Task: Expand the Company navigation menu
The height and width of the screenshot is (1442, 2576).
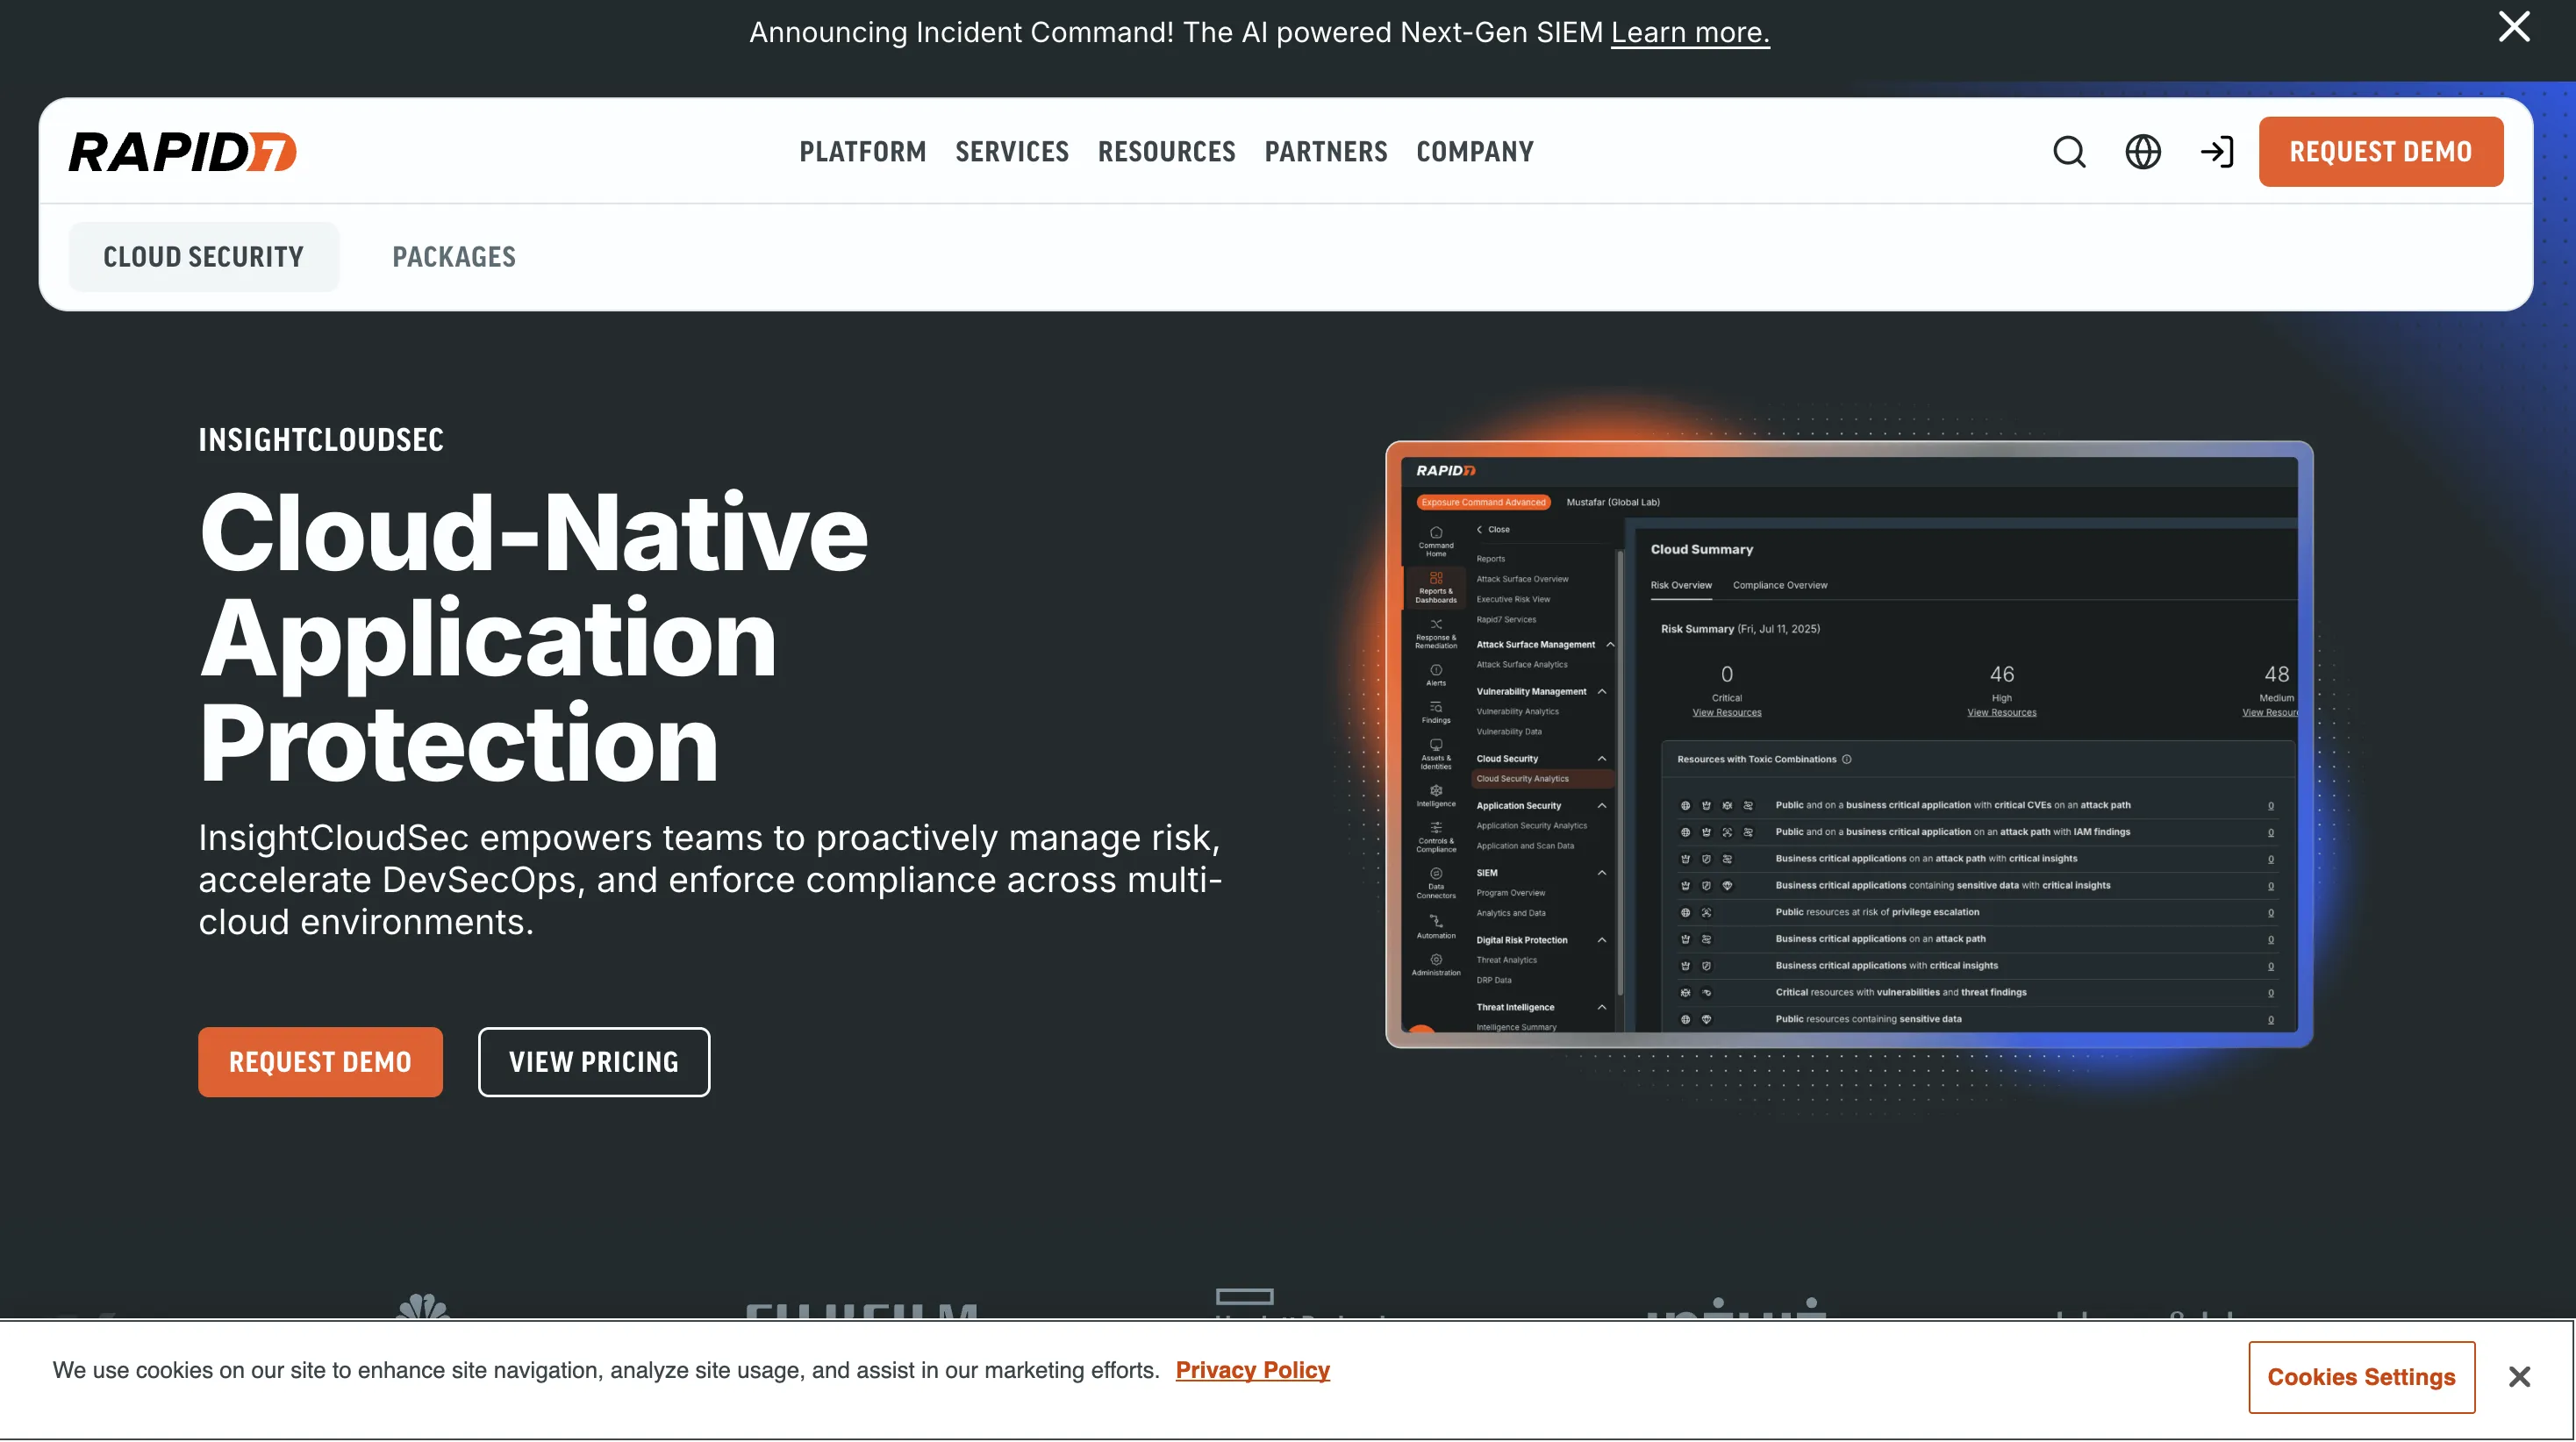Action: (x=1474, y=152)
